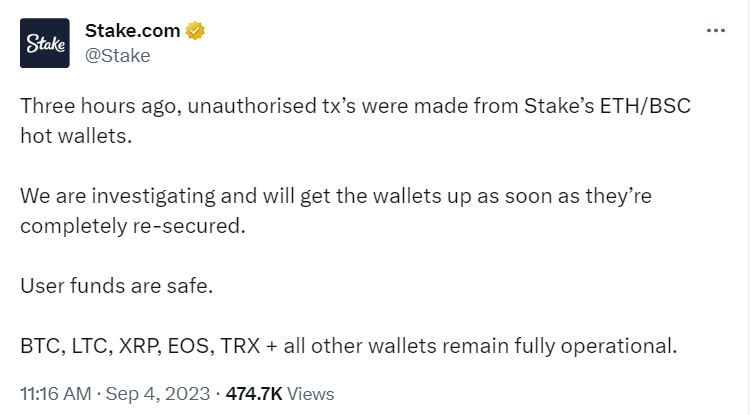
Task: Click the 'hot wallets.' text line
Action: pos(76,136)
